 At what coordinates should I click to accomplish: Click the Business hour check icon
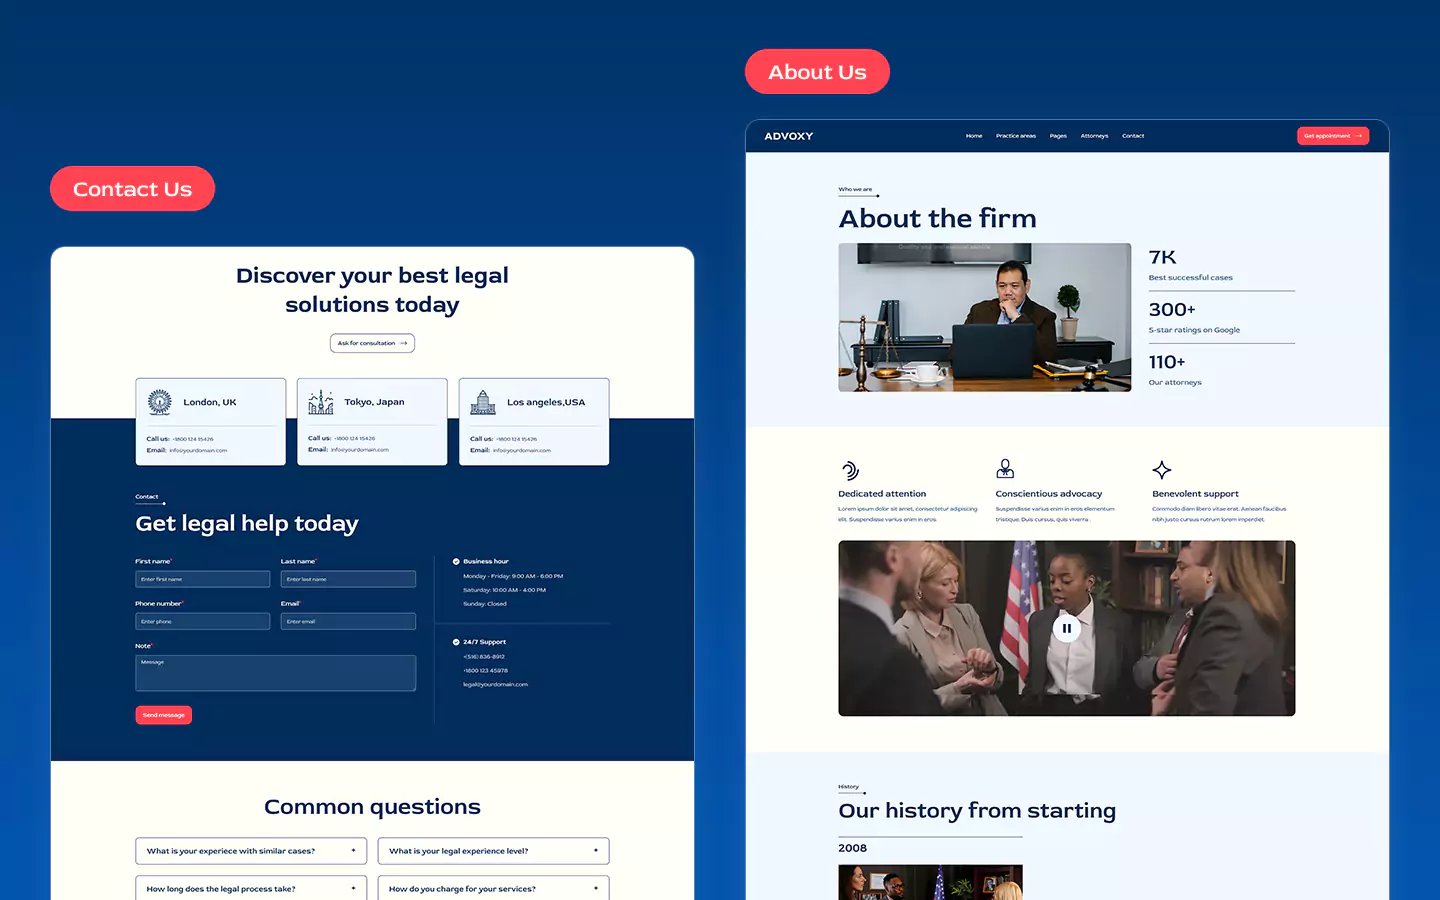456,561
